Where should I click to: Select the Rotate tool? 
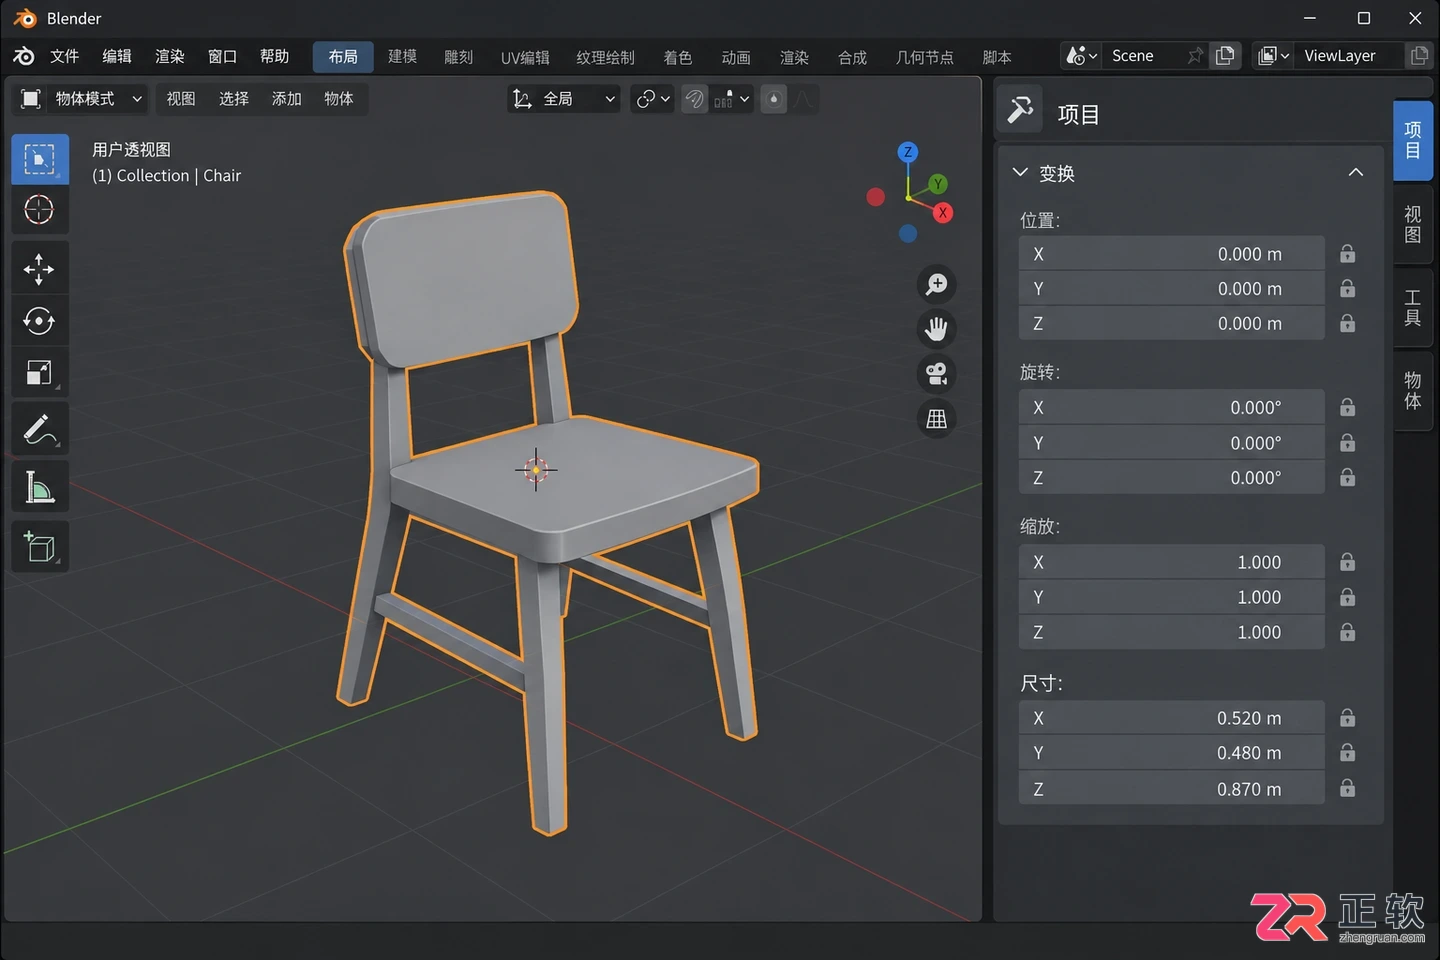[40, 321]
